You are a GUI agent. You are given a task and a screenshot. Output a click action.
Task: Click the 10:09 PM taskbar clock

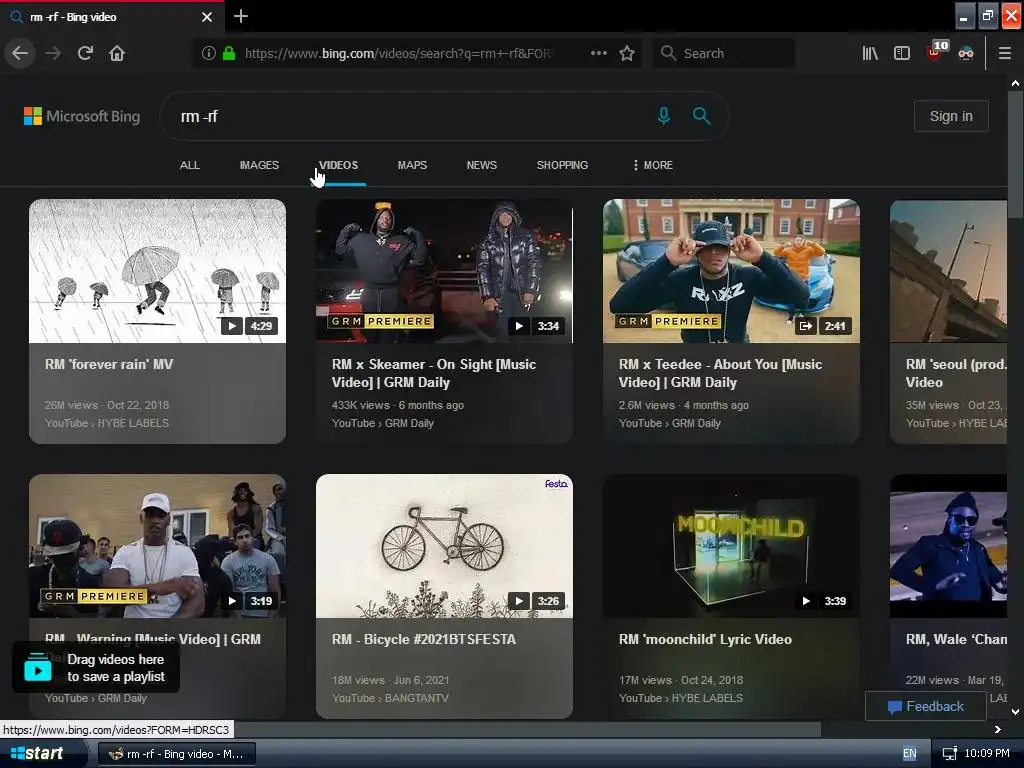(x=987, y=754)
